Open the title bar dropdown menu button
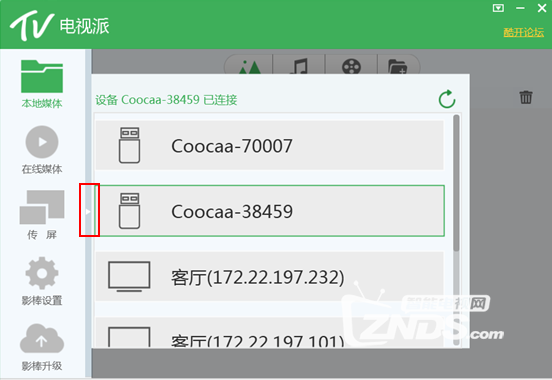The width and height of the screenshot is (552, 380). pos(498,8)
